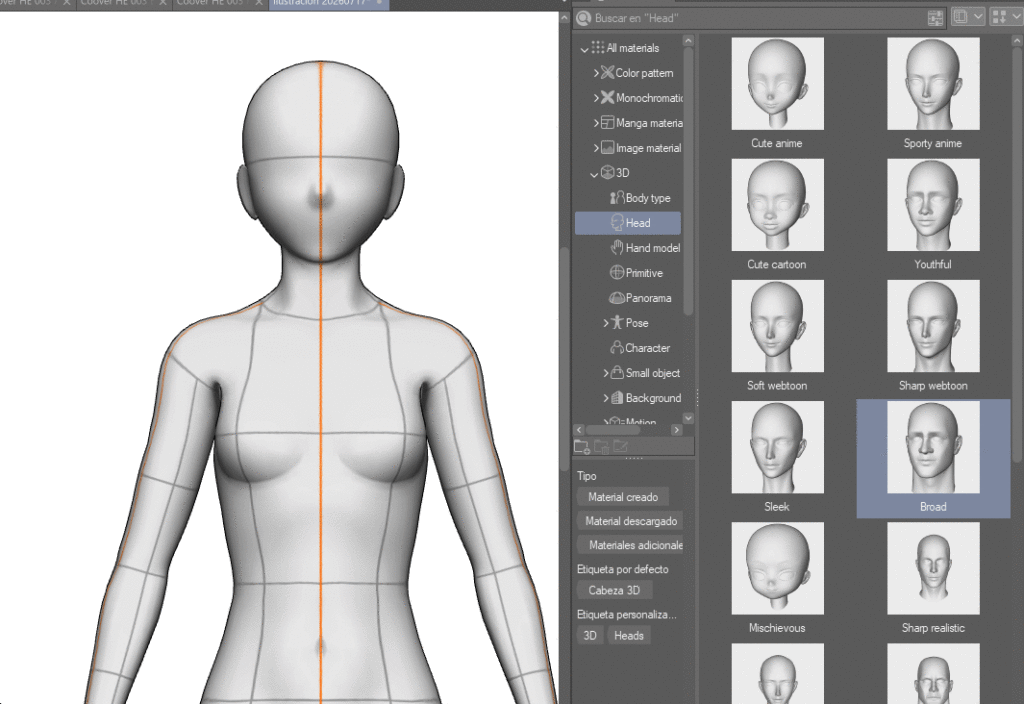The image size is (1024, 704).
Task: Select the Mischievous head thumbnail
Action: coord(777,568)
